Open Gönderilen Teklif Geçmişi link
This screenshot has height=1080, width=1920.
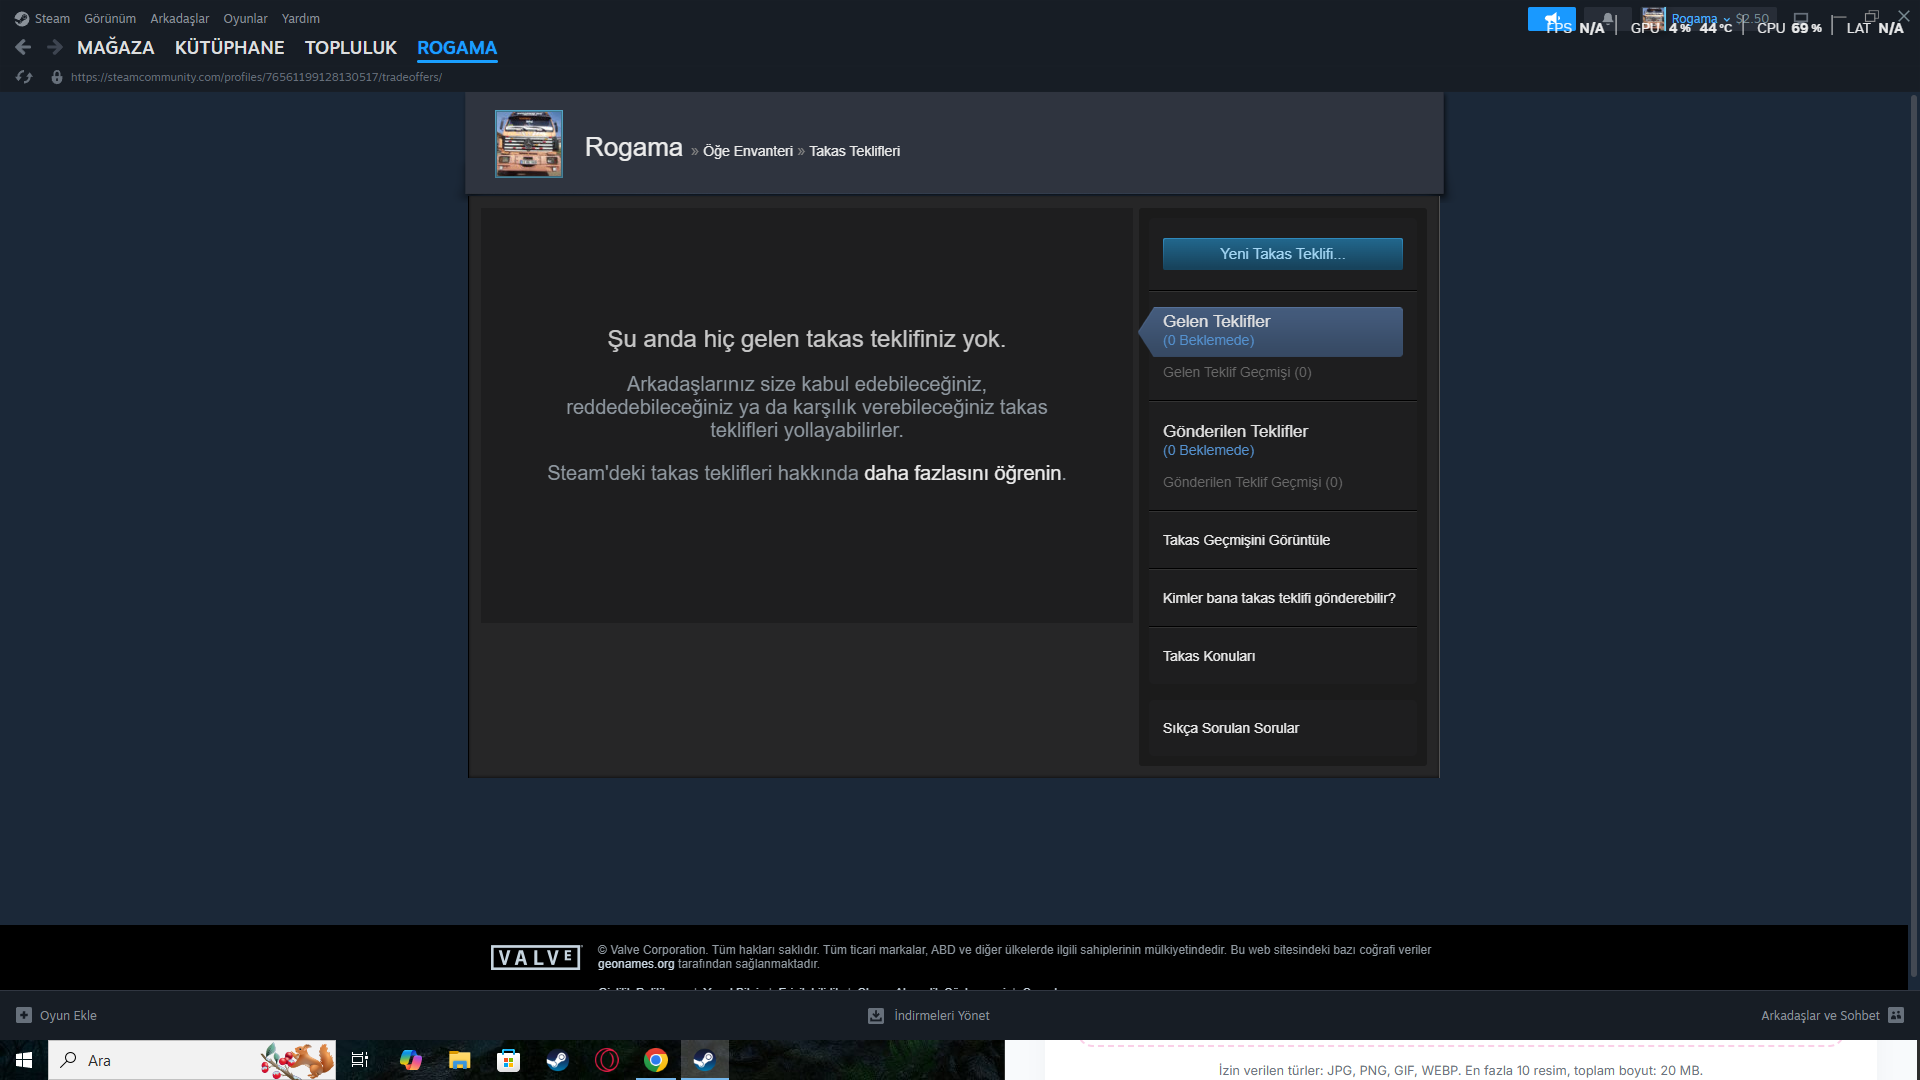tap(1253, 482)
